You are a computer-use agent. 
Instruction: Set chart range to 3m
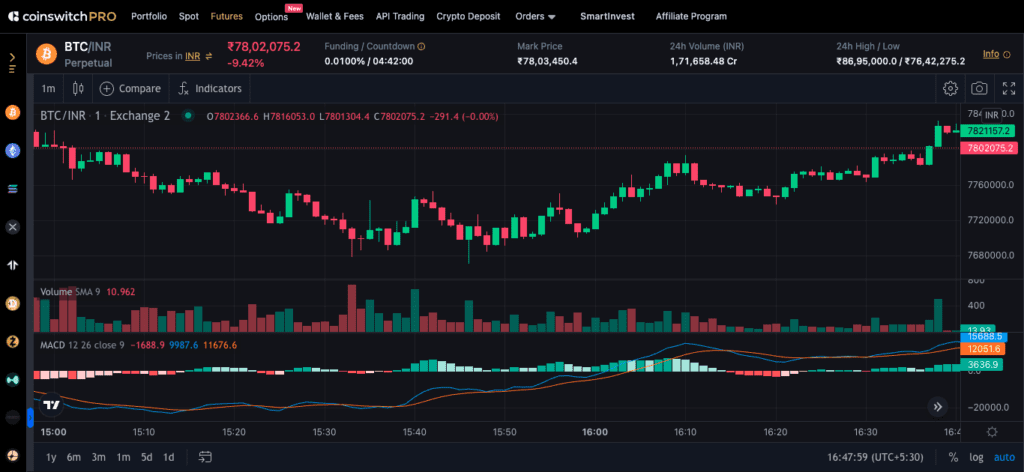pos(99,457)
